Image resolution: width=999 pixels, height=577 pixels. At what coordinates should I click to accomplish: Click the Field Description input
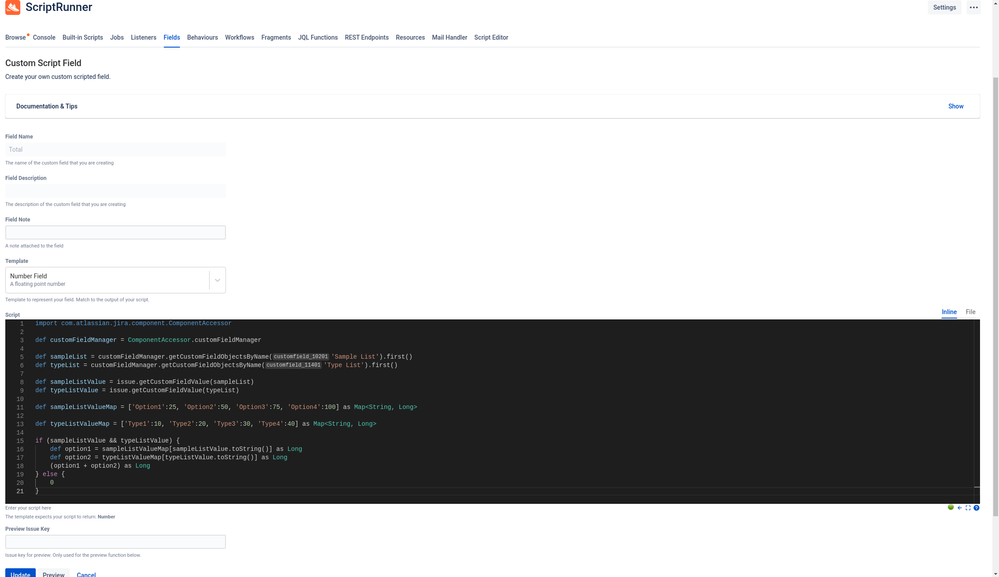tap(115, 191)
